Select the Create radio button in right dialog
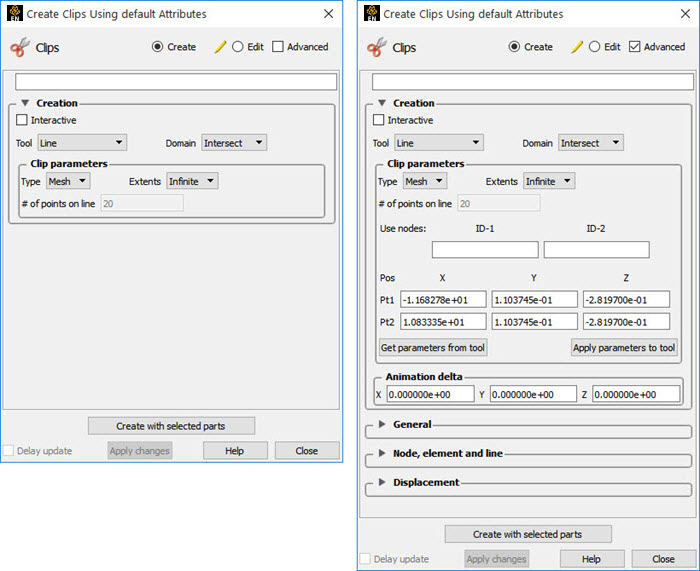Image resolution: width=700 pixels, height=571 pixels. (x=514, y=46)
